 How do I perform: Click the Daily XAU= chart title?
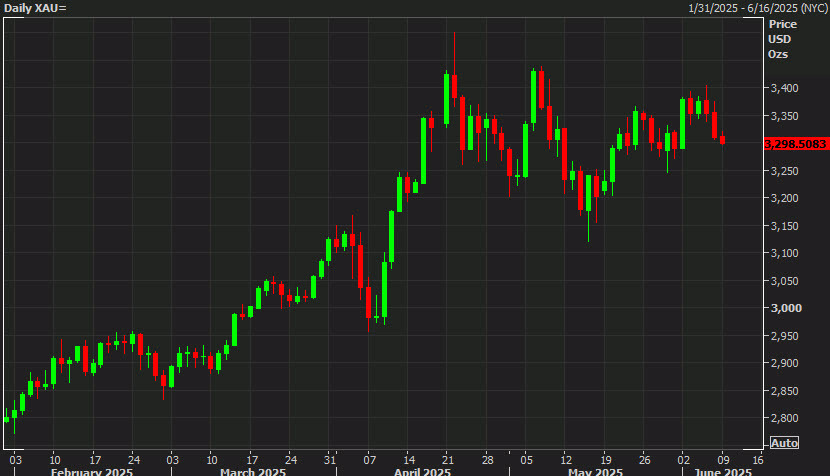coord(35,8)
